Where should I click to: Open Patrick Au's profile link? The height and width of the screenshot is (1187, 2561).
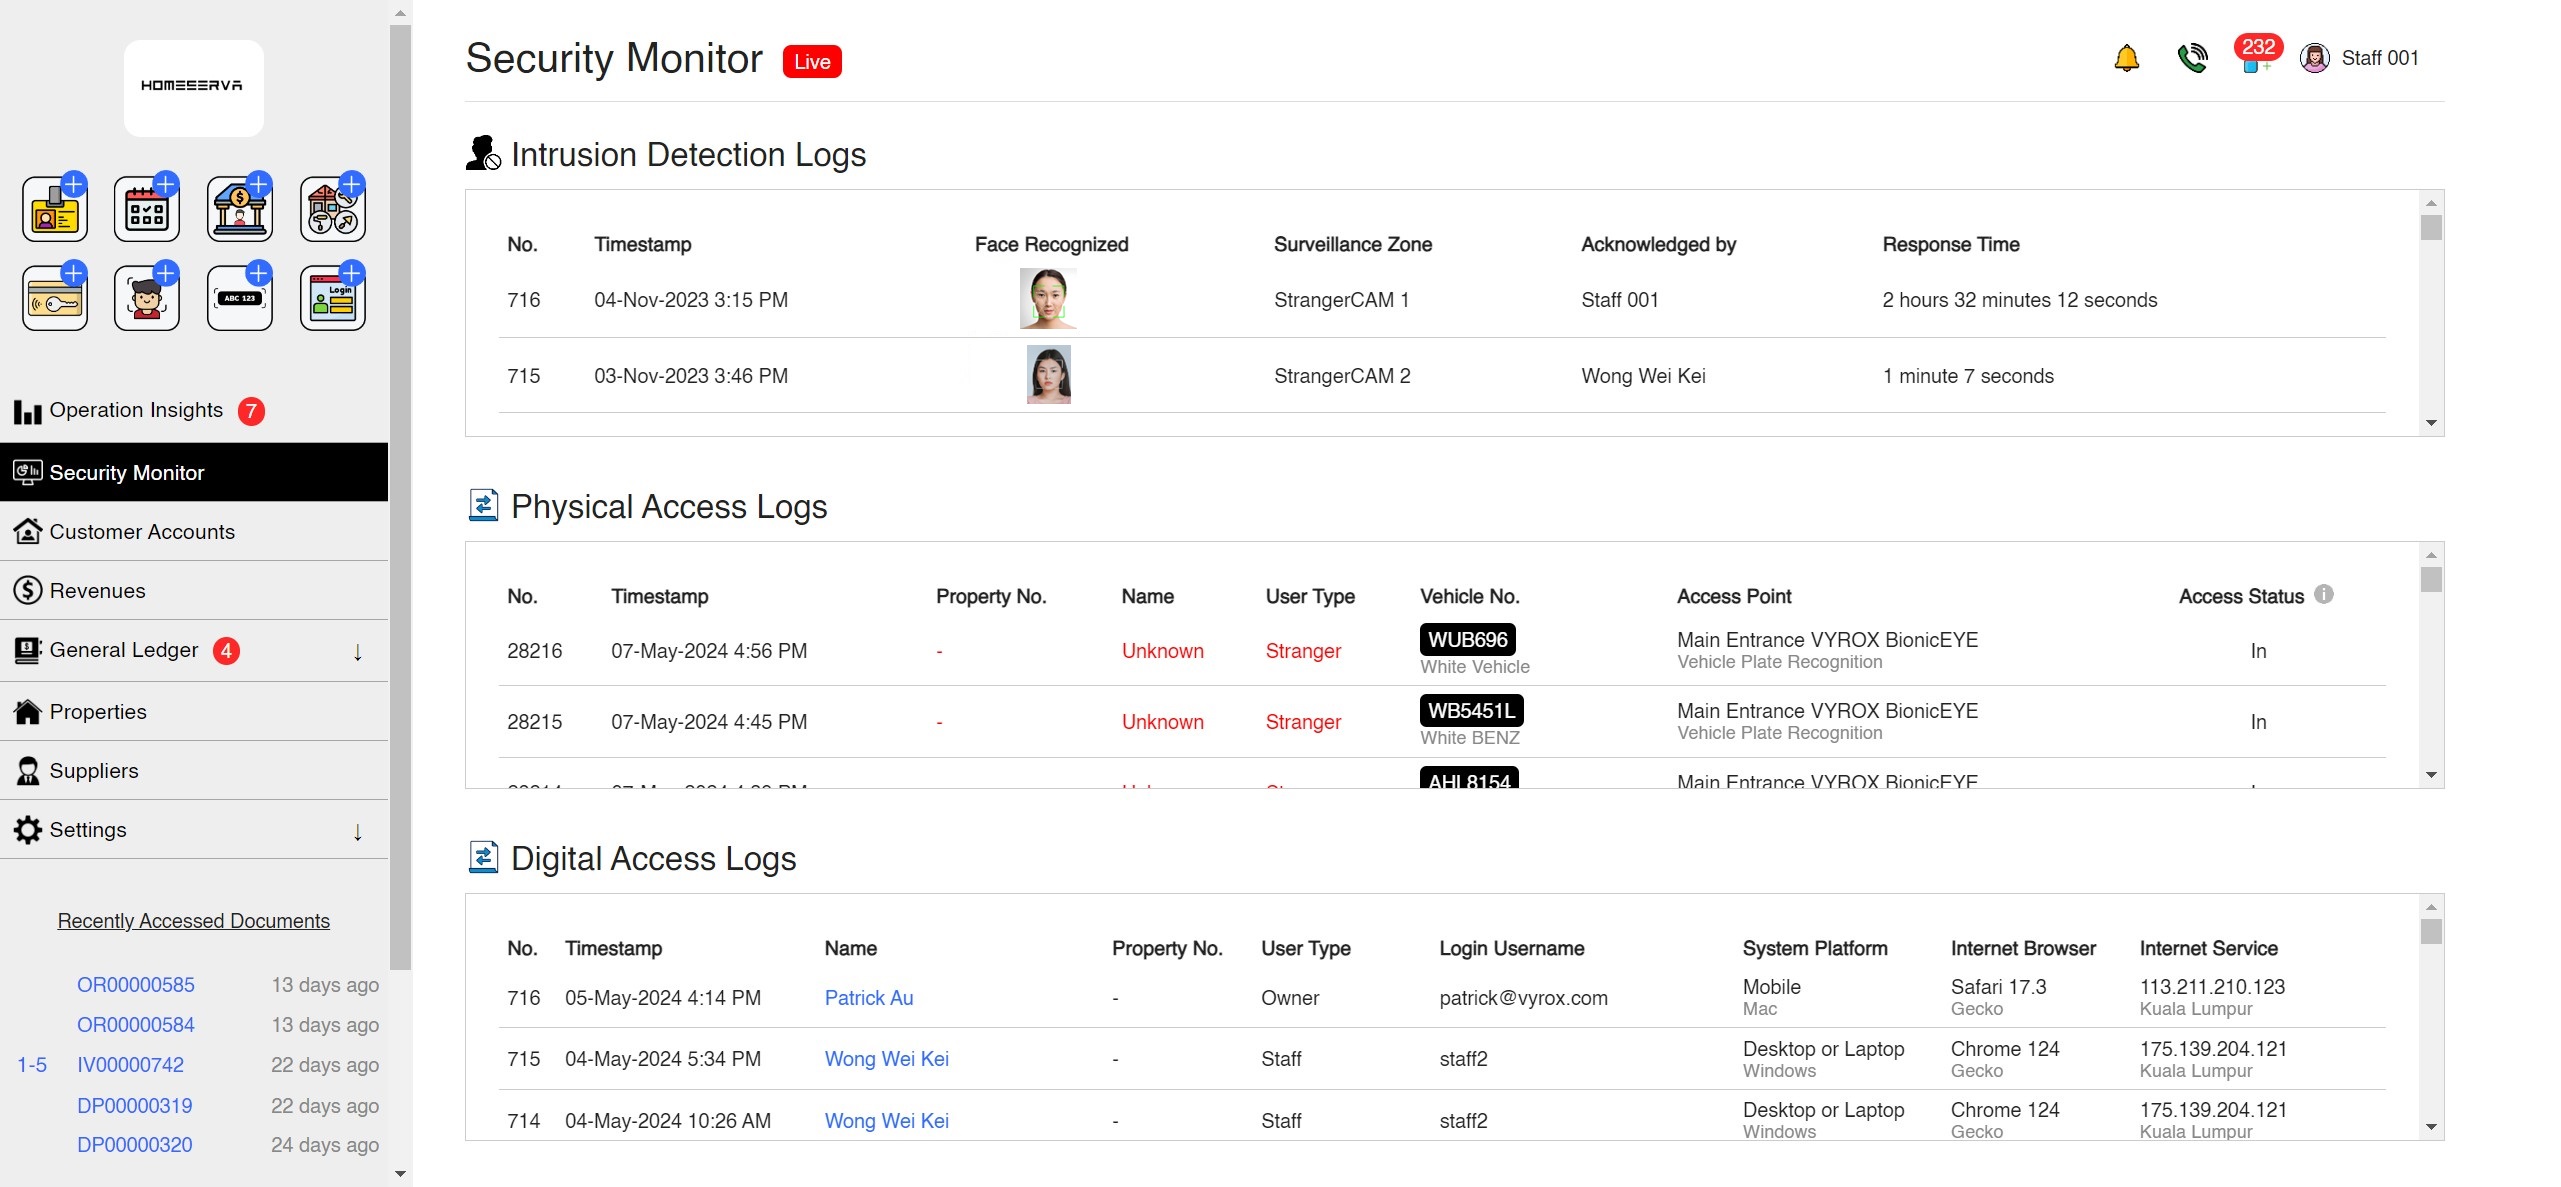tap(868, 997)
